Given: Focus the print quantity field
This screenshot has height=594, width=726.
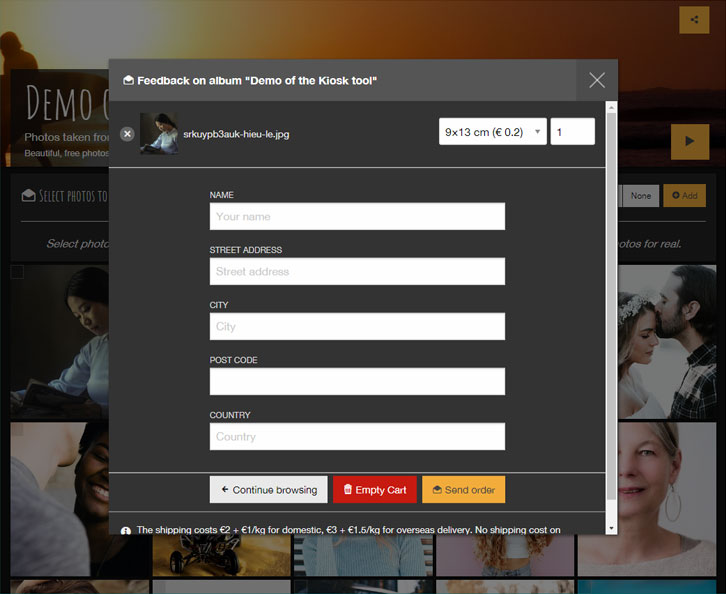Looking at the screenshot, I should (x=572, y=132).
